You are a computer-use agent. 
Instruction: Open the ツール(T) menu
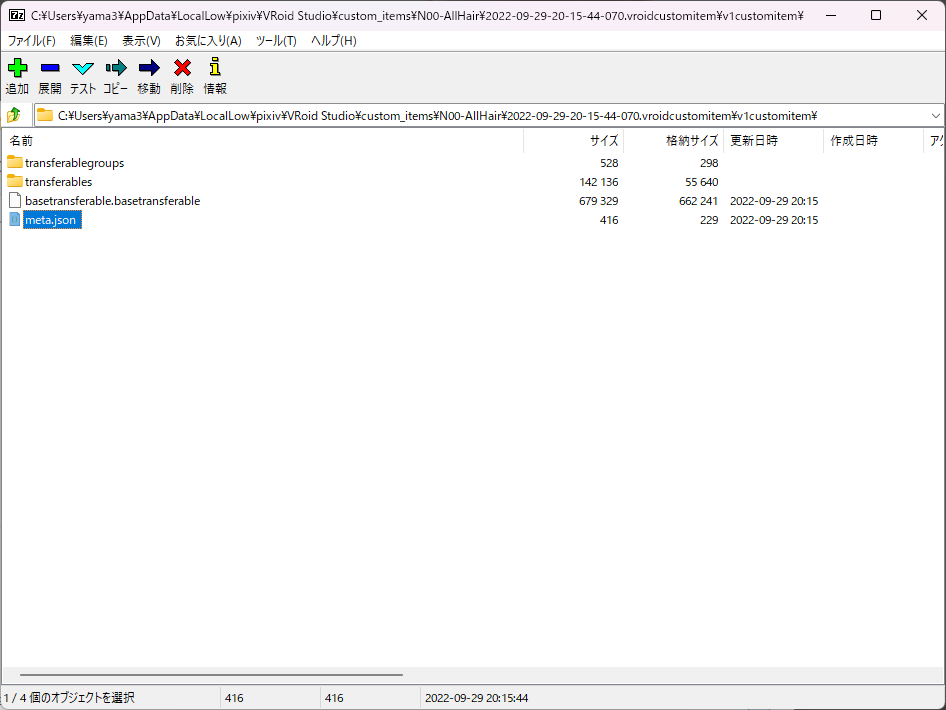(276, 40)
